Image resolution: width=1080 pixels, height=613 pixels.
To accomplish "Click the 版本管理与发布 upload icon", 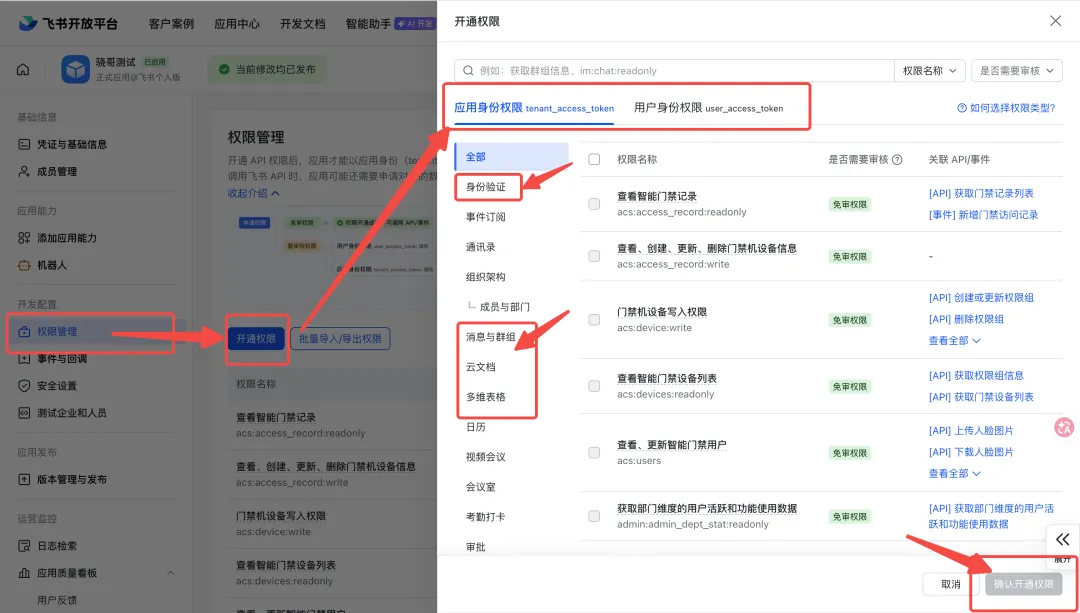I will [24, 479].
